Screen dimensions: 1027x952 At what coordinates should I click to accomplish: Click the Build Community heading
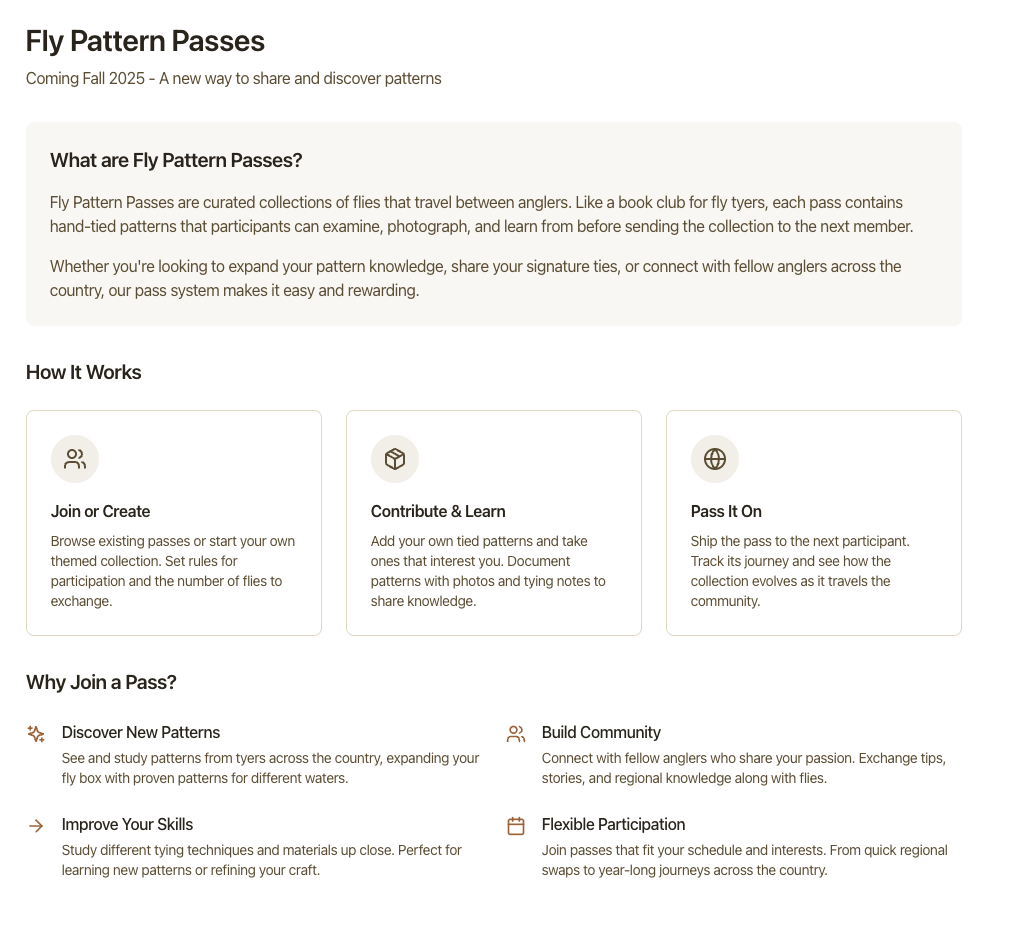pos(601,732)
